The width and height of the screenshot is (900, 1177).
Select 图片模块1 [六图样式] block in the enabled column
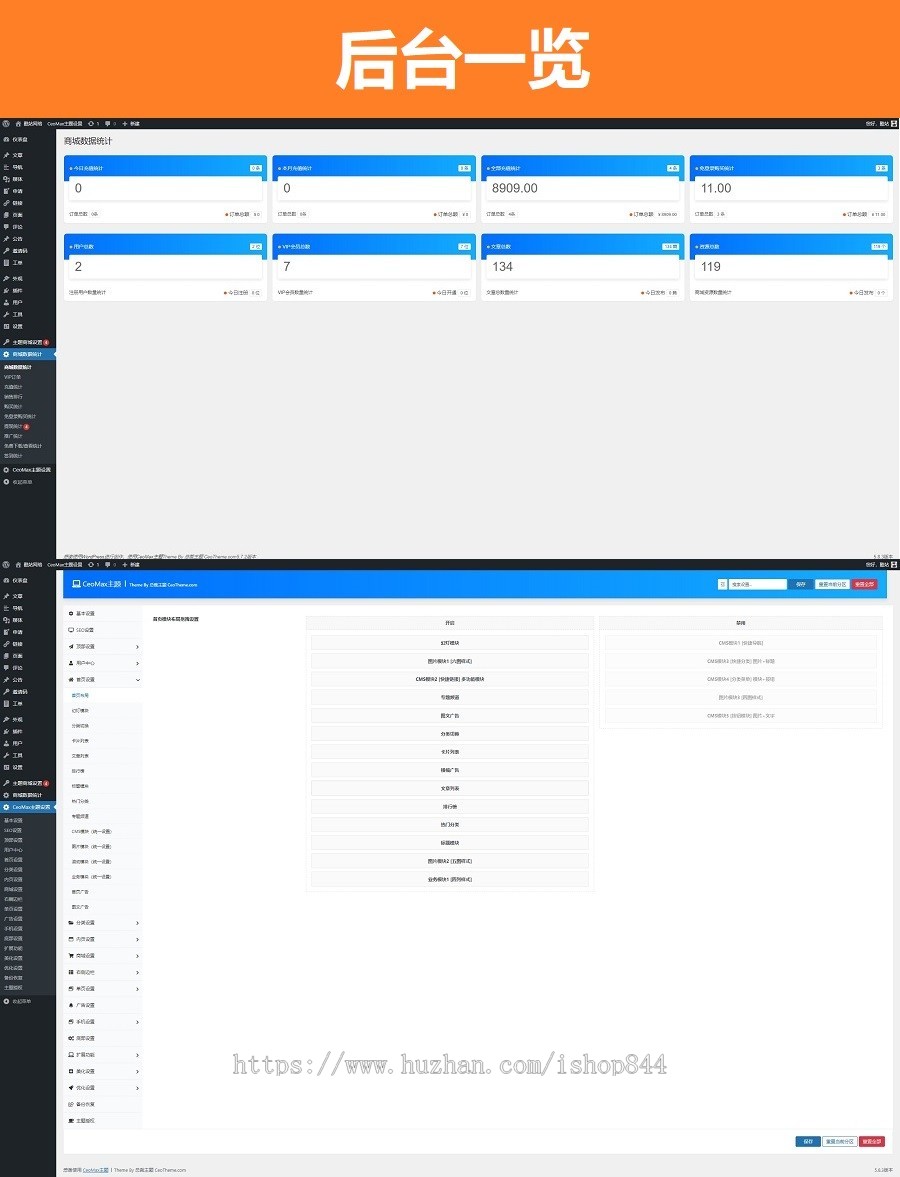click(450, 661)
